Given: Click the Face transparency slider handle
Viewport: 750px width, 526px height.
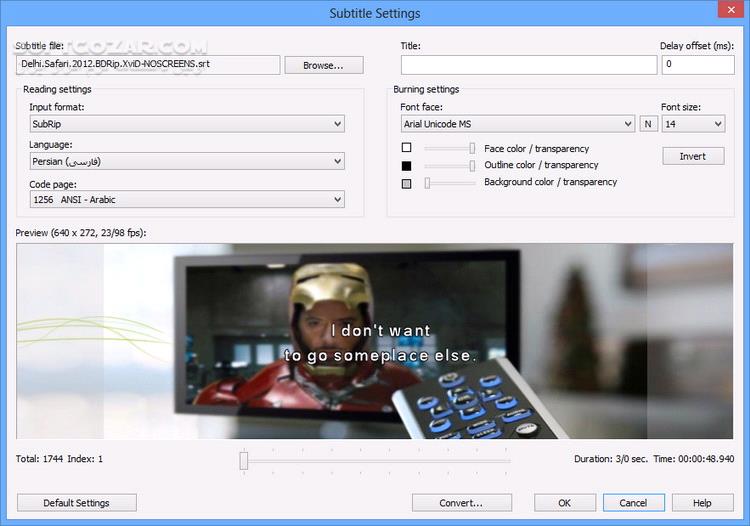Looking at the screenshot, I should pos(472,148).
